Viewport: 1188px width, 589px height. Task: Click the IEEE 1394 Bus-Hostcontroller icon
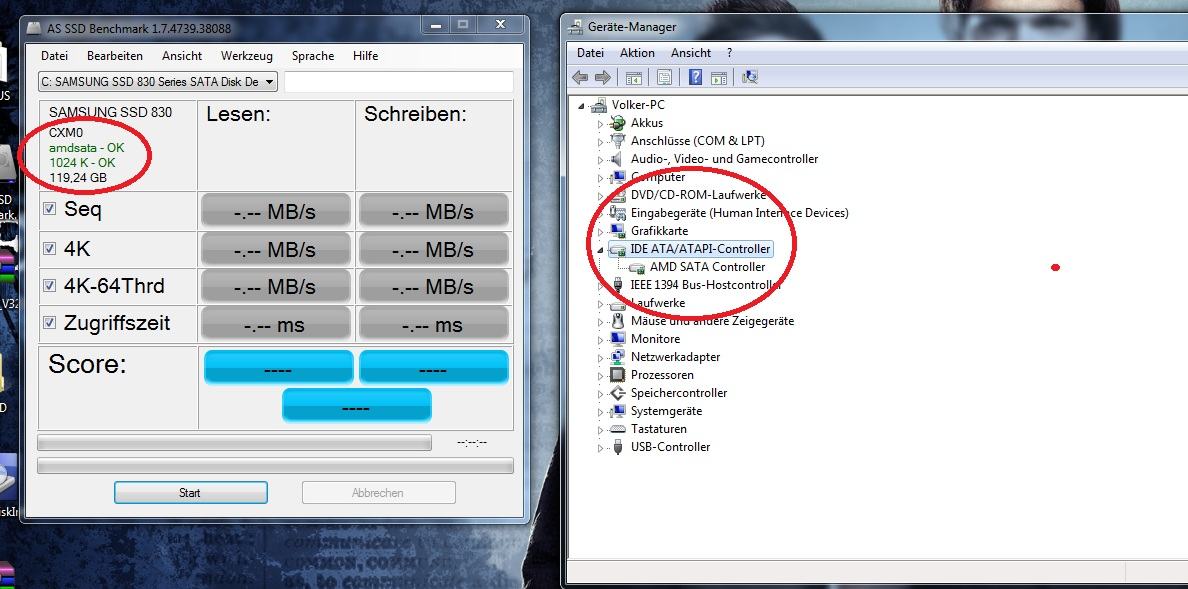617,285
